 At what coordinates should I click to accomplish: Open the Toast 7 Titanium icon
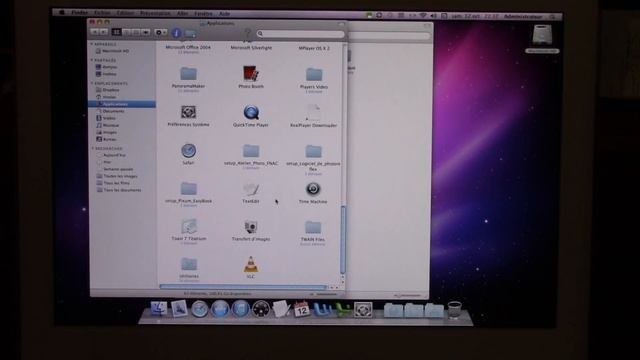point(189,227)
